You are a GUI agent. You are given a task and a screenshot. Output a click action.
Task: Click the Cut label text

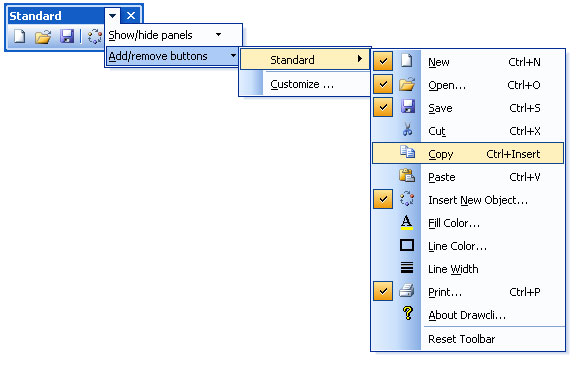437,131
